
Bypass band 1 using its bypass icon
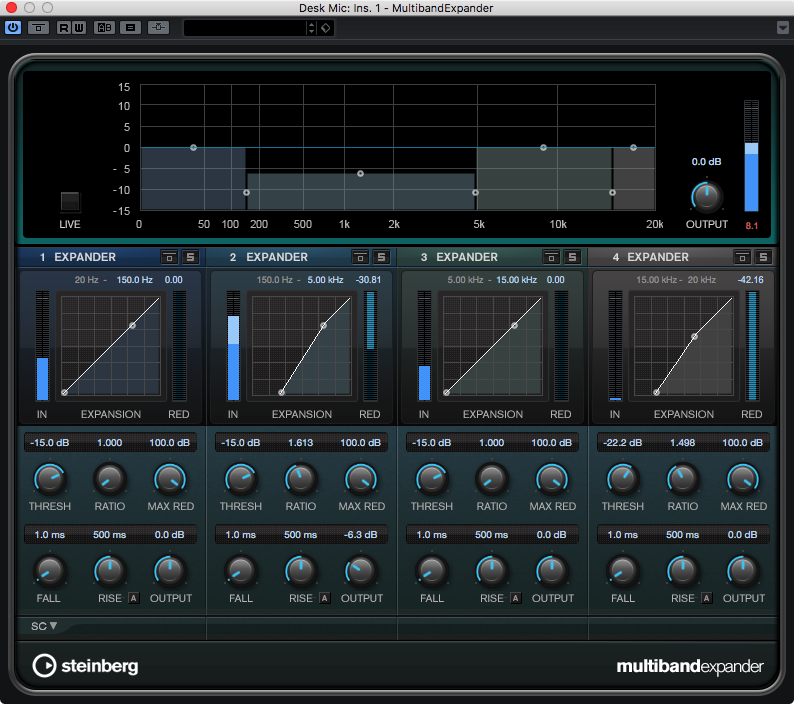(x=170, y=257)
